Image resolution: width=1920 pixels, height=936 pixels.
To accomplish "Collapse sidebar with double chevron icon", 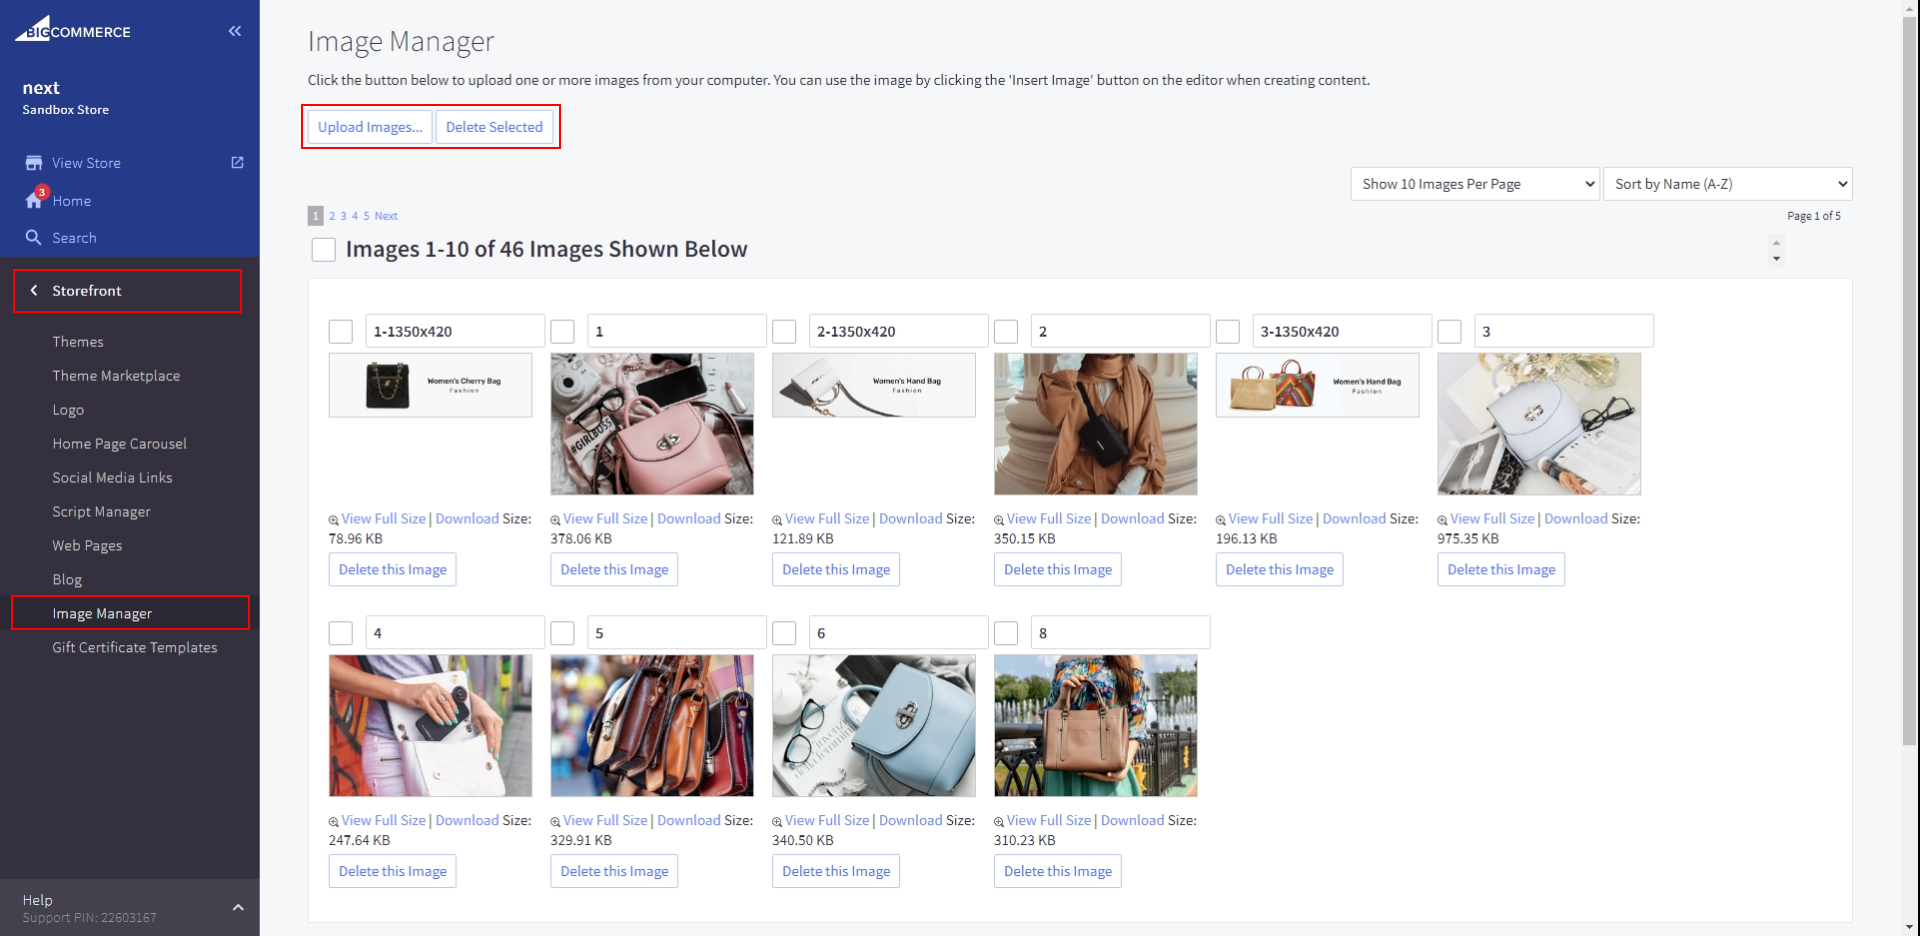I will (235, 31).
